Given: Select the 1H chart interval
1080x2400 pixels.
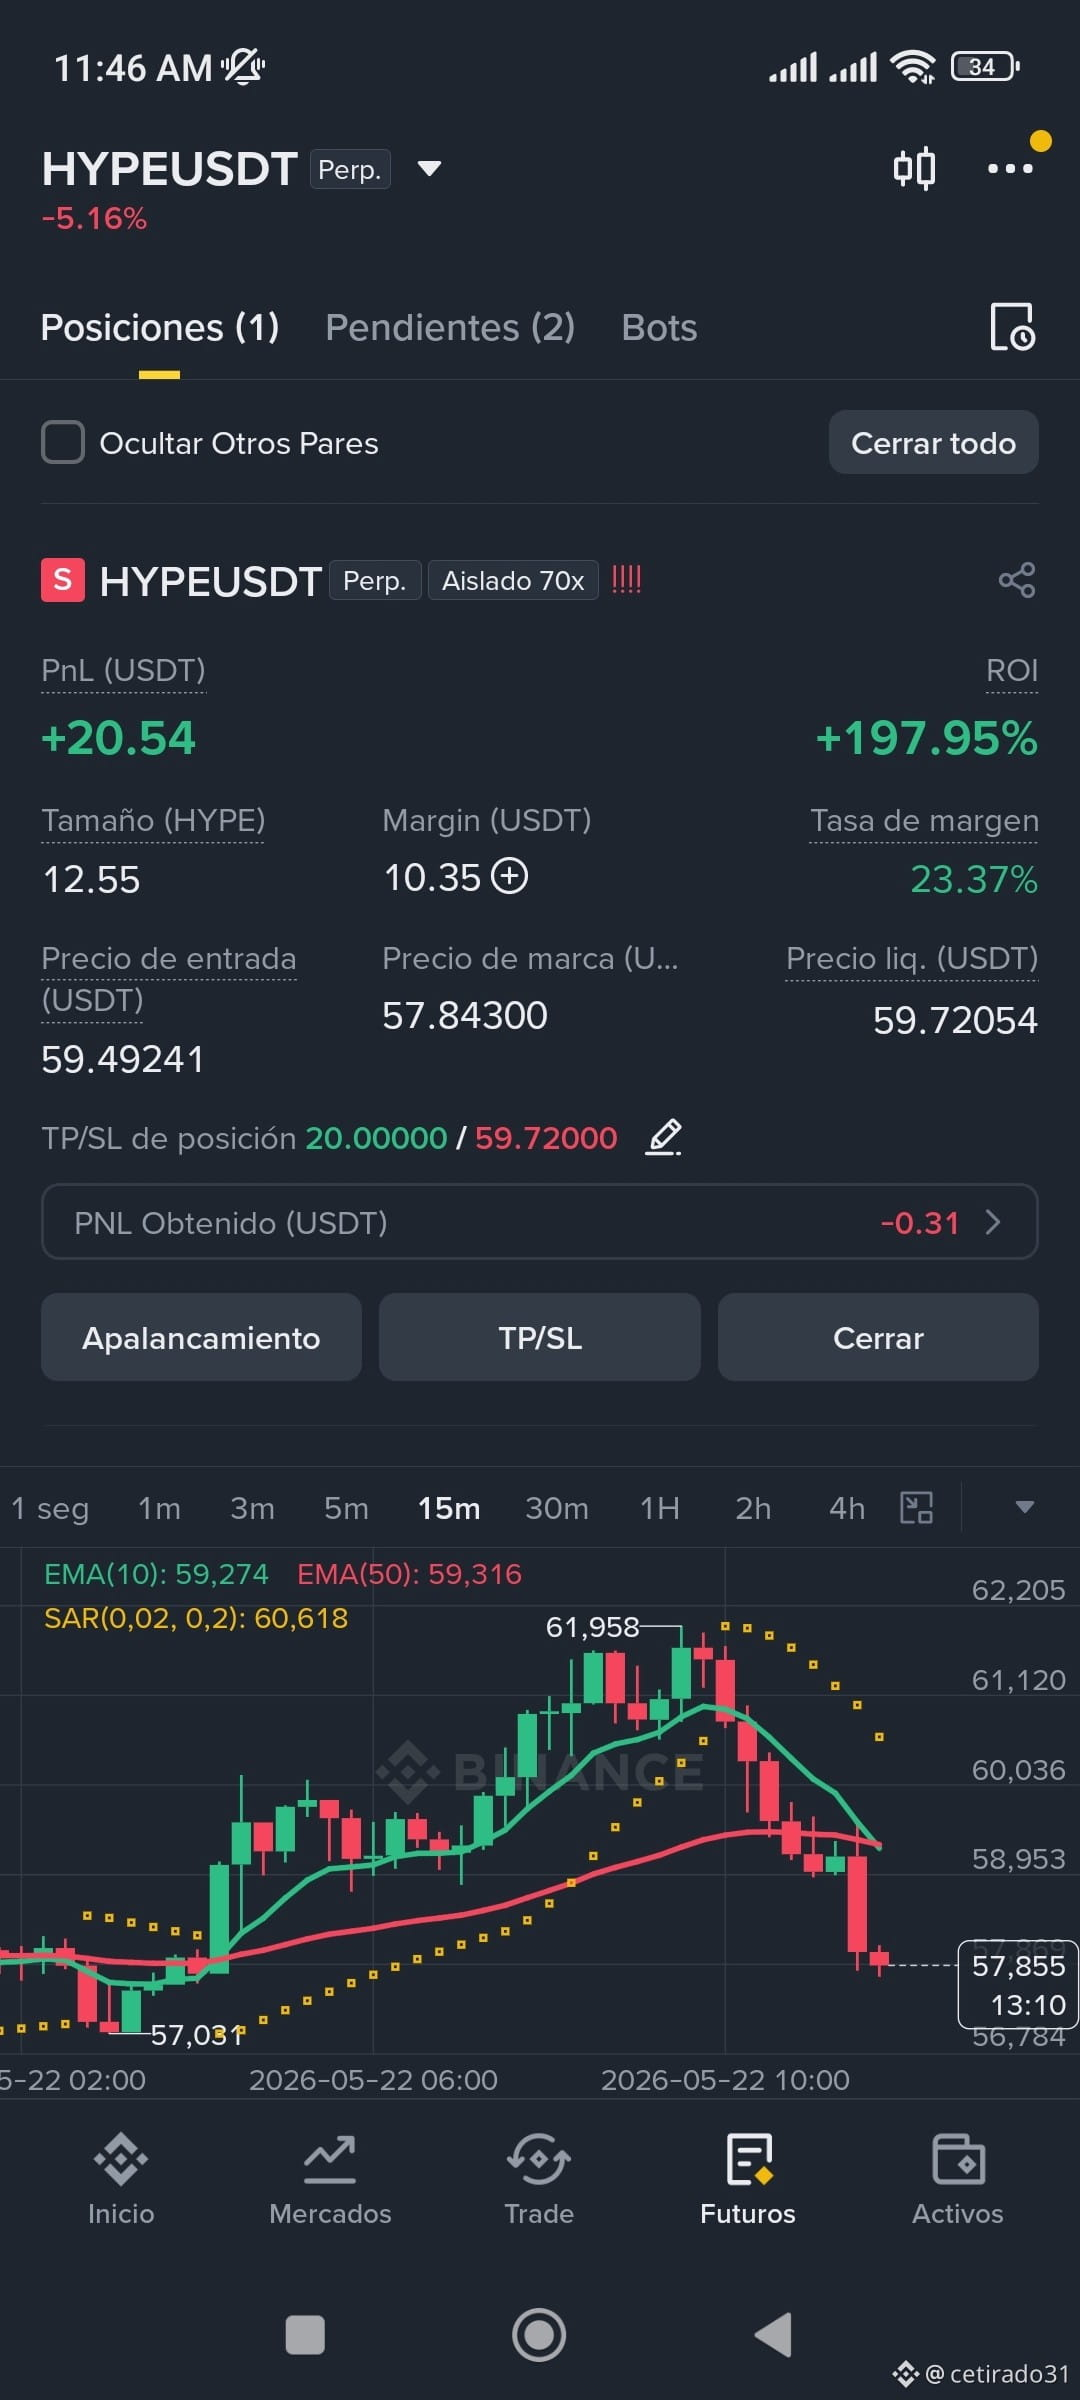Looking at the screenshot, I should point(660,1508).
